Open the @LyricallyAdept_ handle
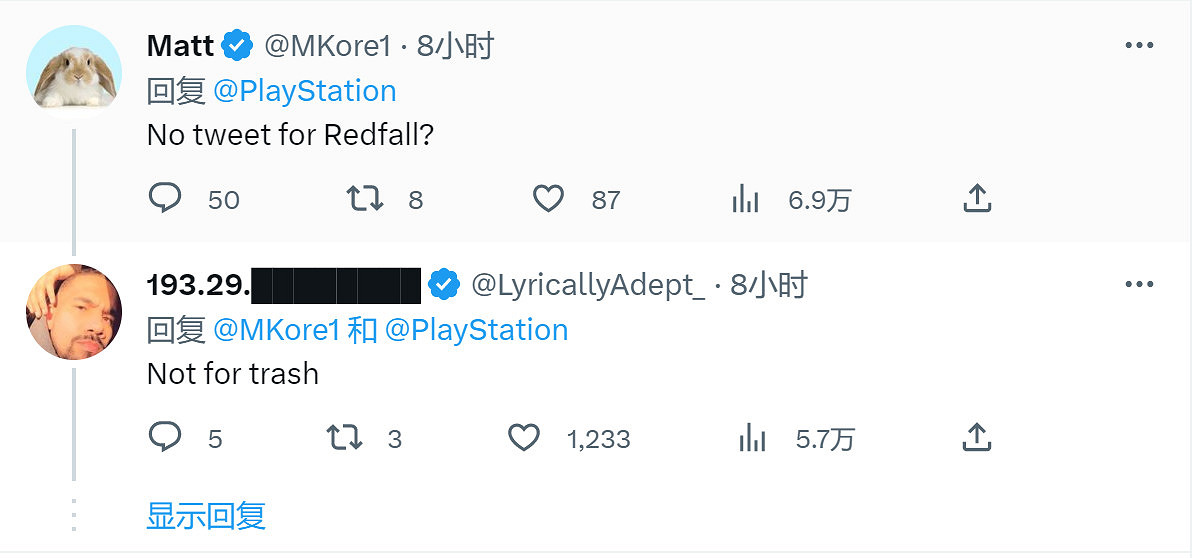The width and height of the screenshot is (1203, 558). [588, 285]
